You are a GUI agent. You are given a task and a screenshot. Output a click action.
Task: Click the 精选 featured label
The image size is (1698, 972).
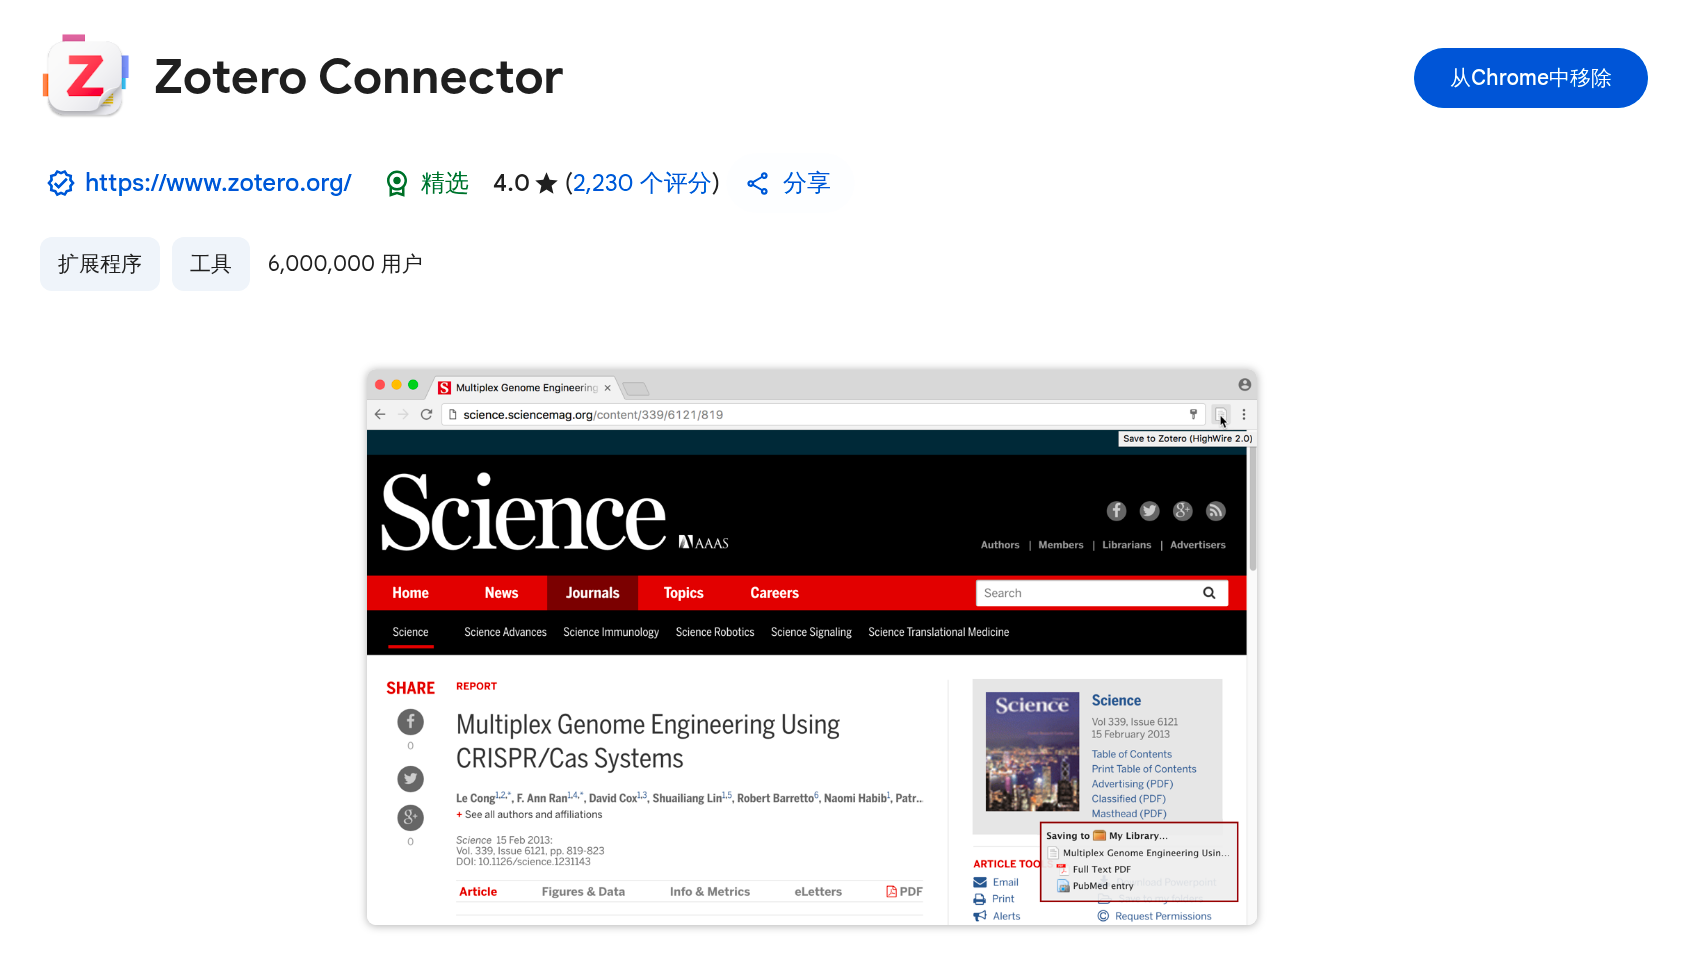coord(445,183)
